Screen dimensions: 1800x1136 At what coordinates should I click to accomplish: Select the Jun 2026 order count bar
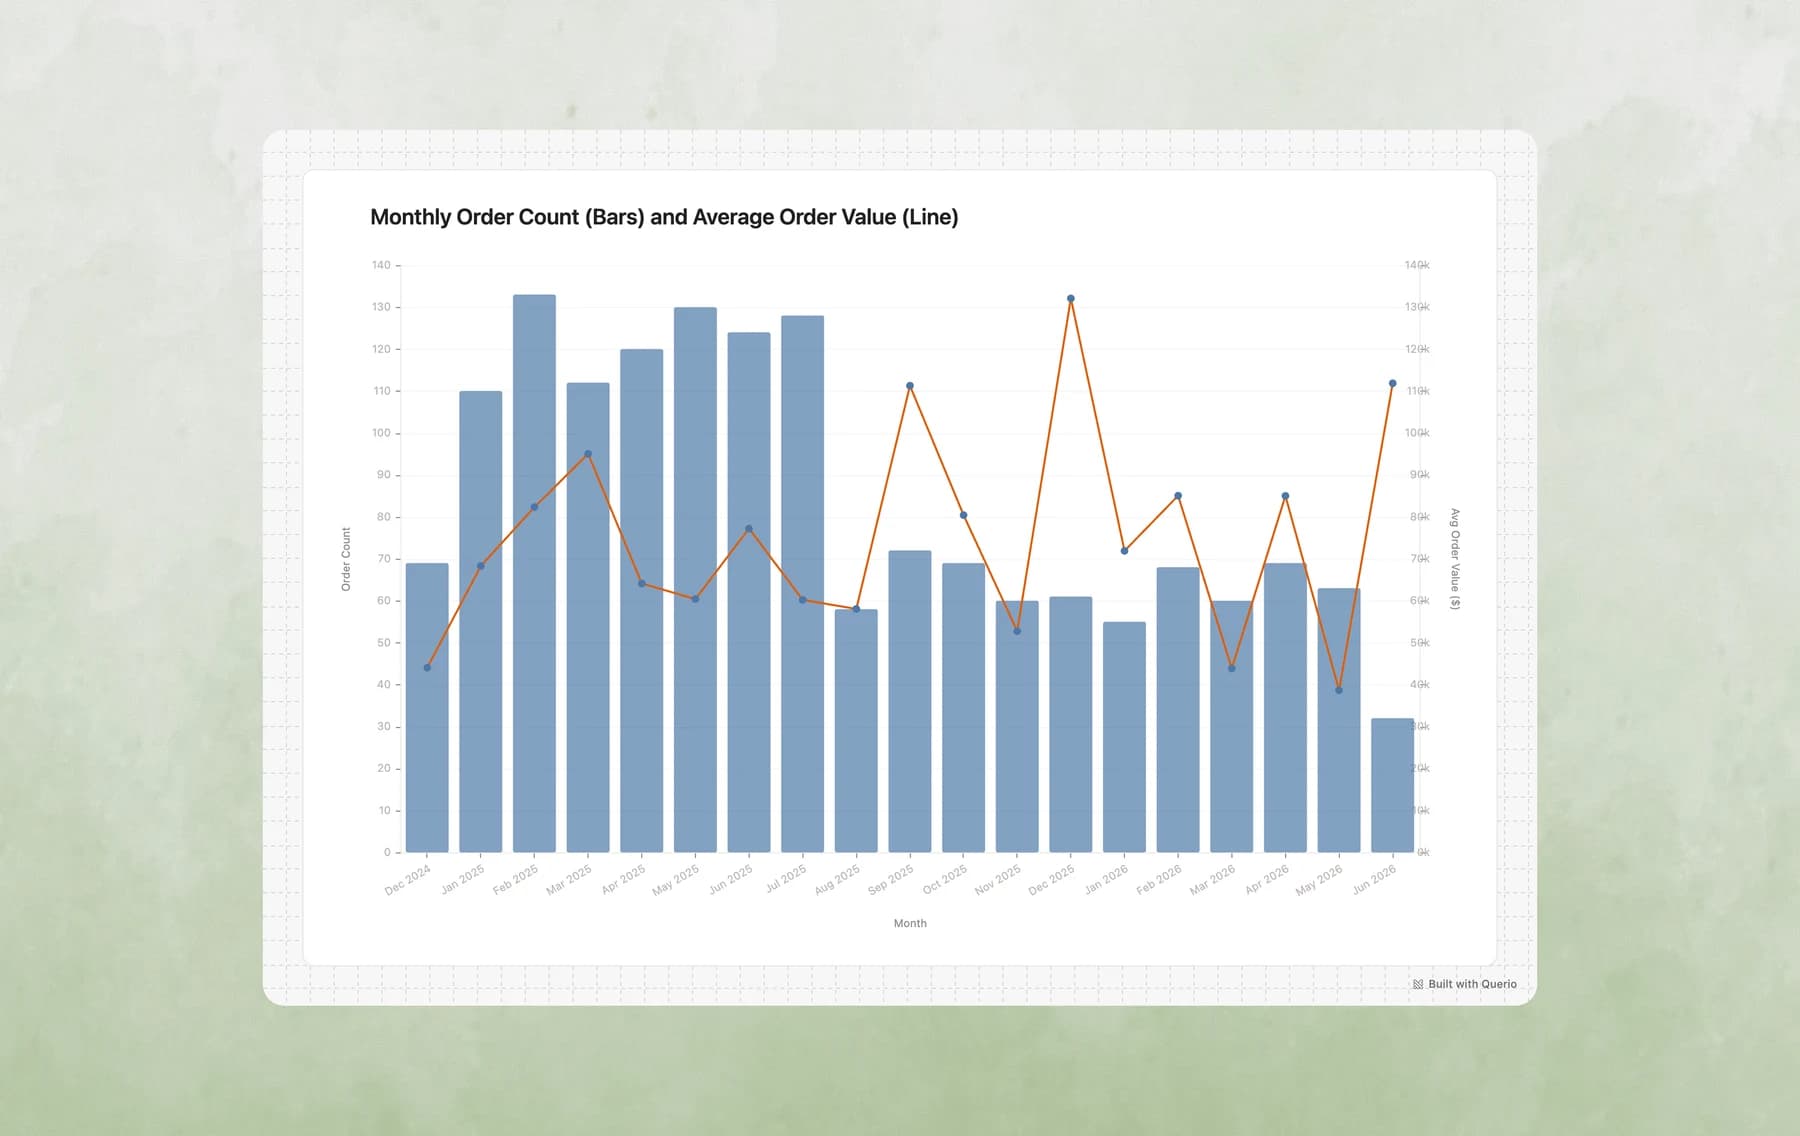coord(1392,785)
